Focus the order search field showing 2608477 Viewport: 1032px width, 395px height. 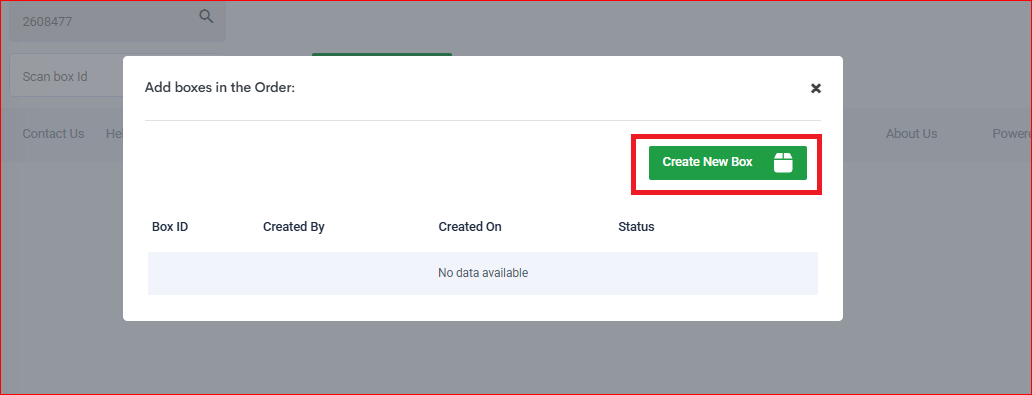(x=117, y=21)
